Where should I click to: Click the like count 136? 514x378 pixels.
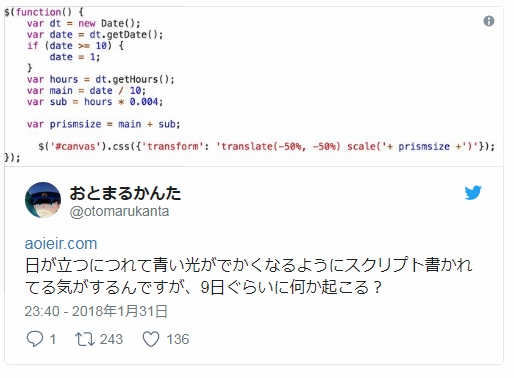(178, 339)
